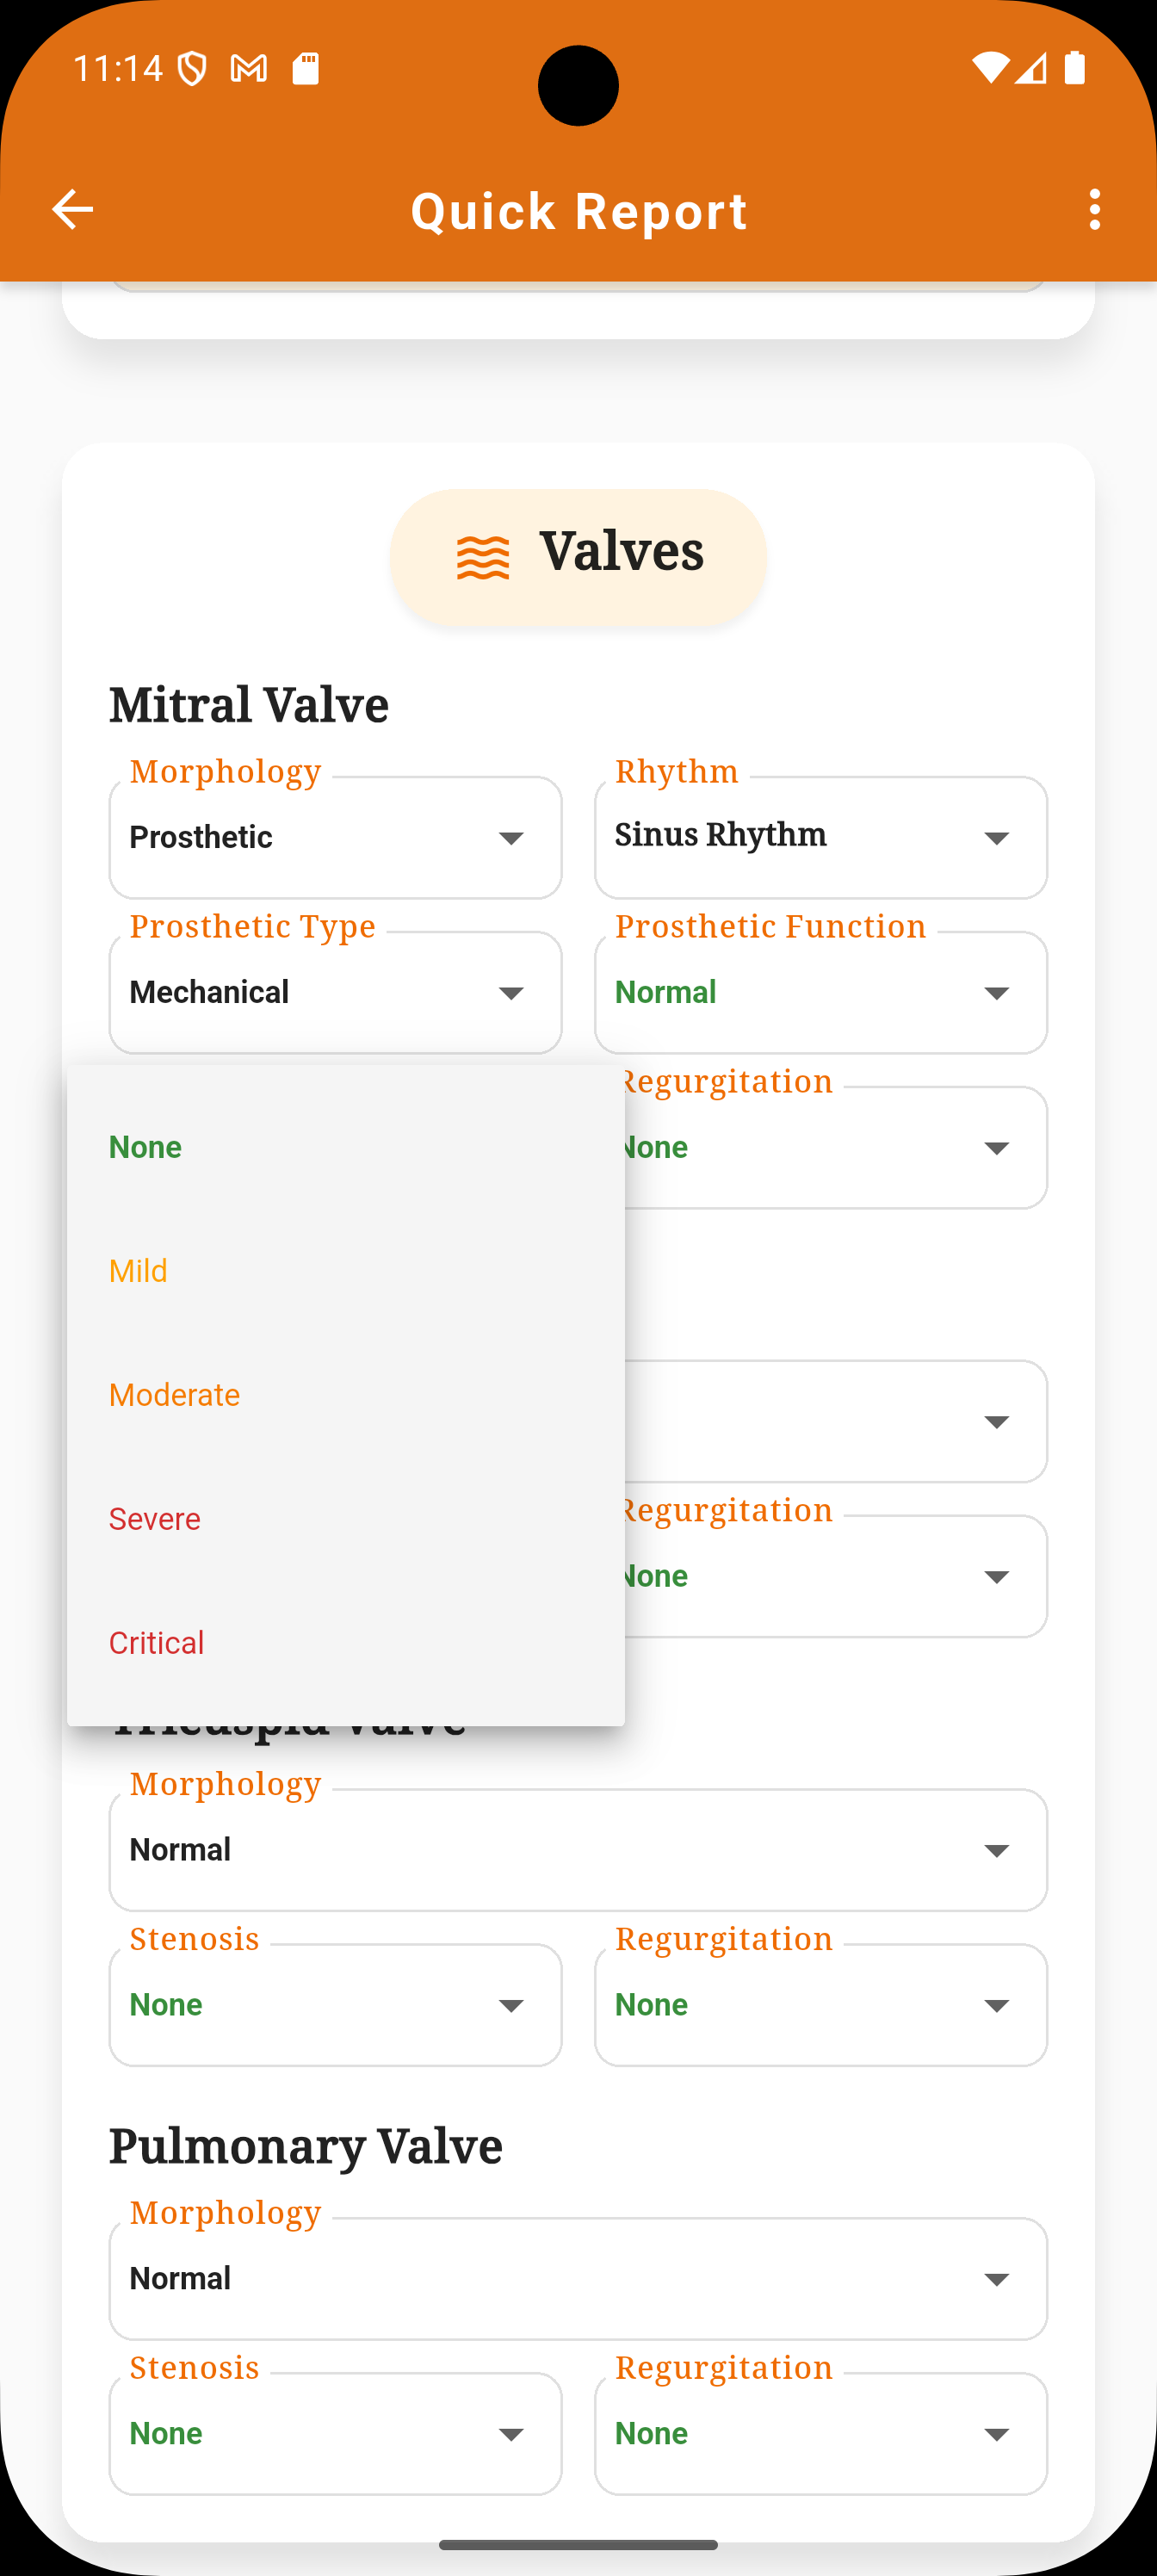Screen dimensions: 1157x2576
Task: Tap the back arrow icon
Action: (x=72, y=210)
